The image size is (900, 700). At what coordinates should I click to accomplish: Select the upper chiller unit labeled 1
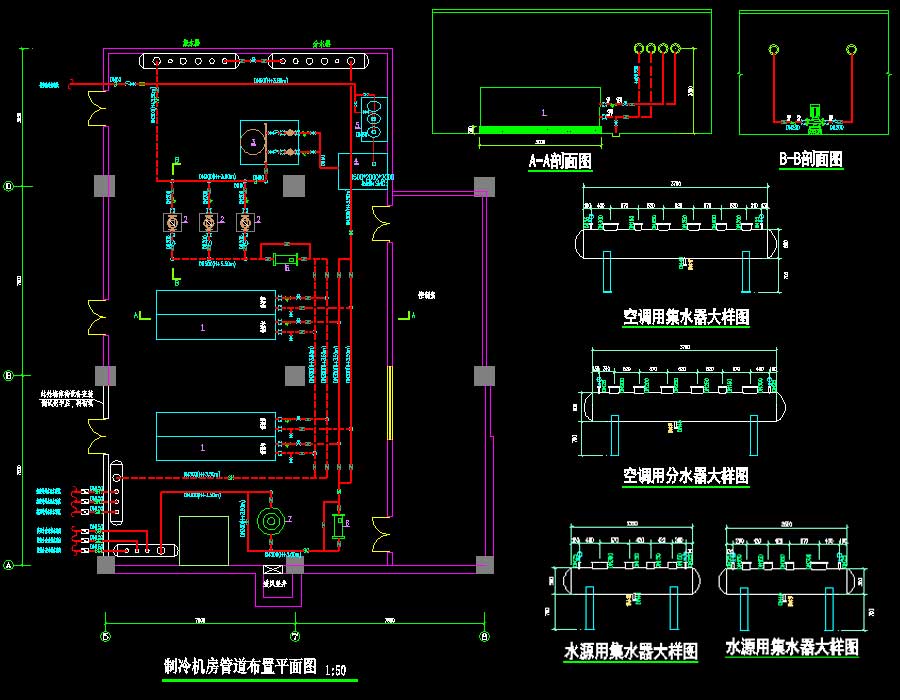[x=216, y=315]
